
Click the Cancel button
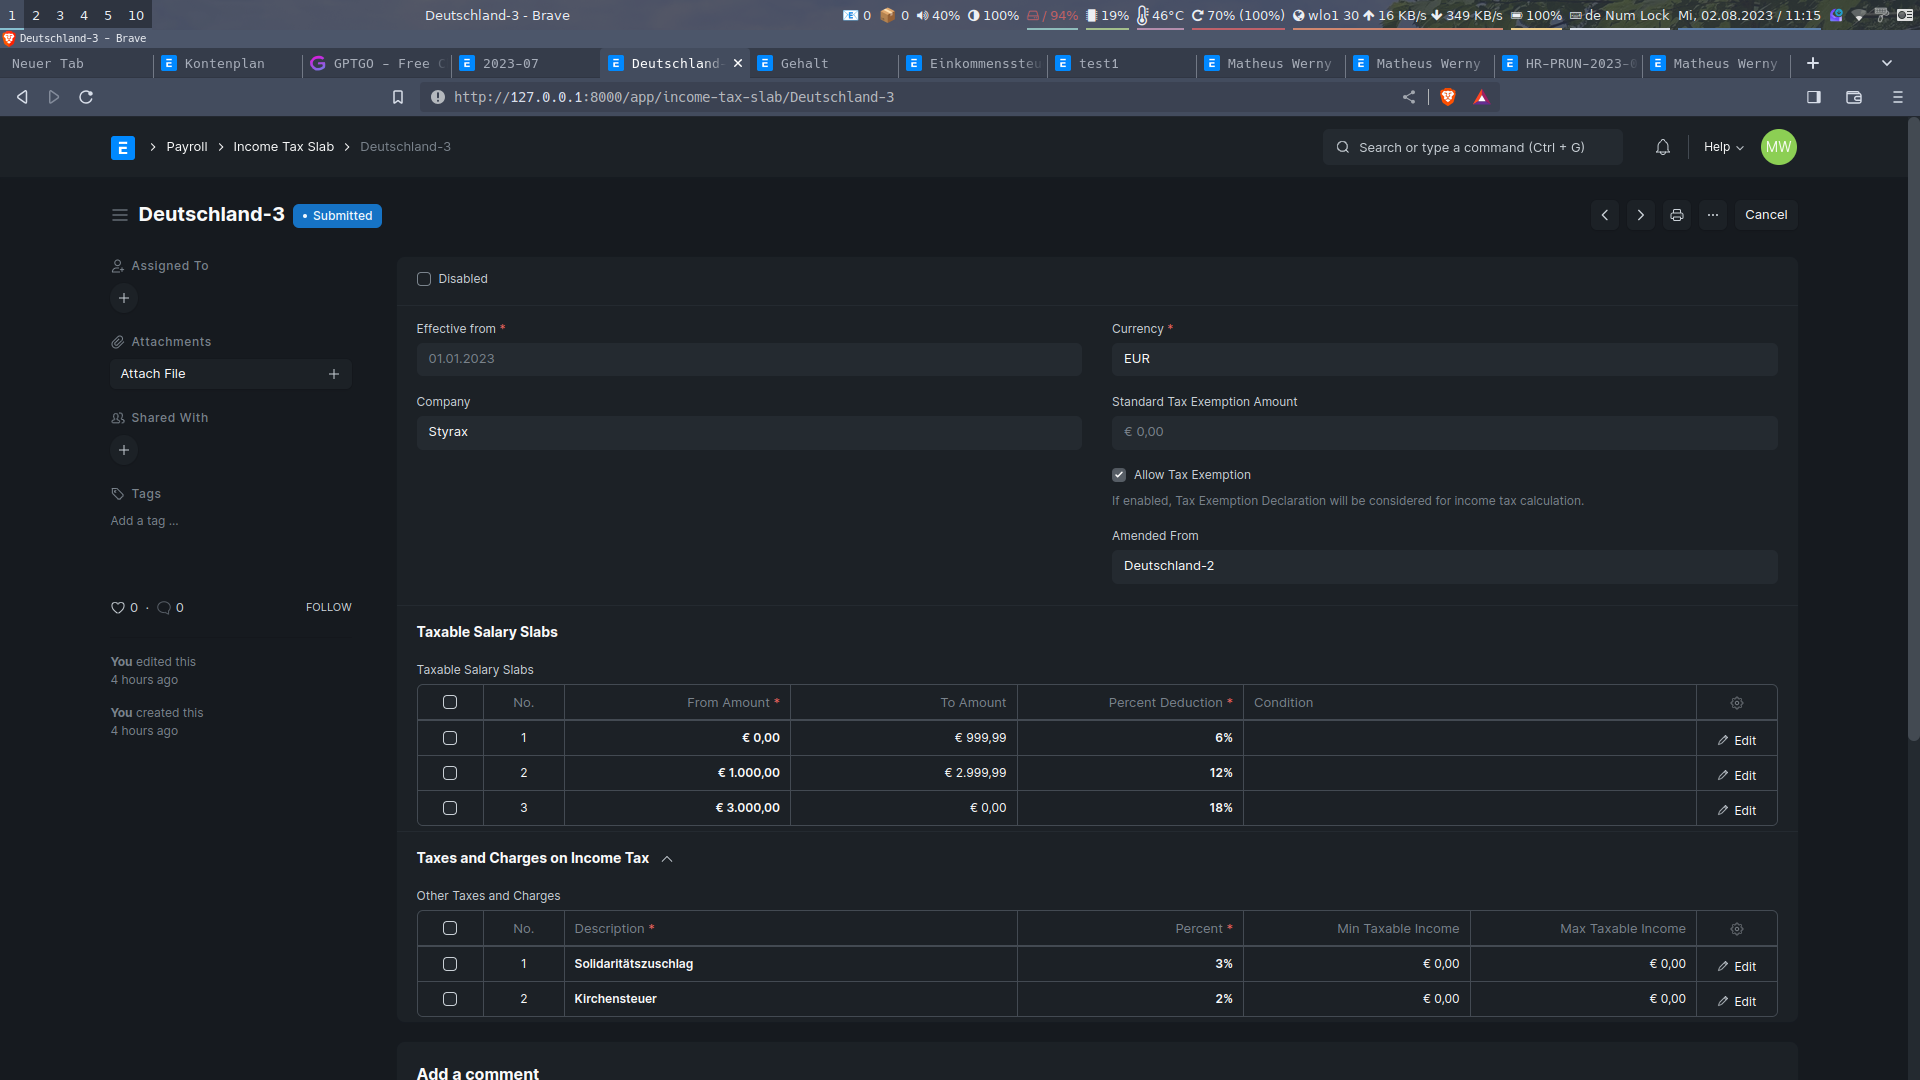click(x=1765, y=214)
